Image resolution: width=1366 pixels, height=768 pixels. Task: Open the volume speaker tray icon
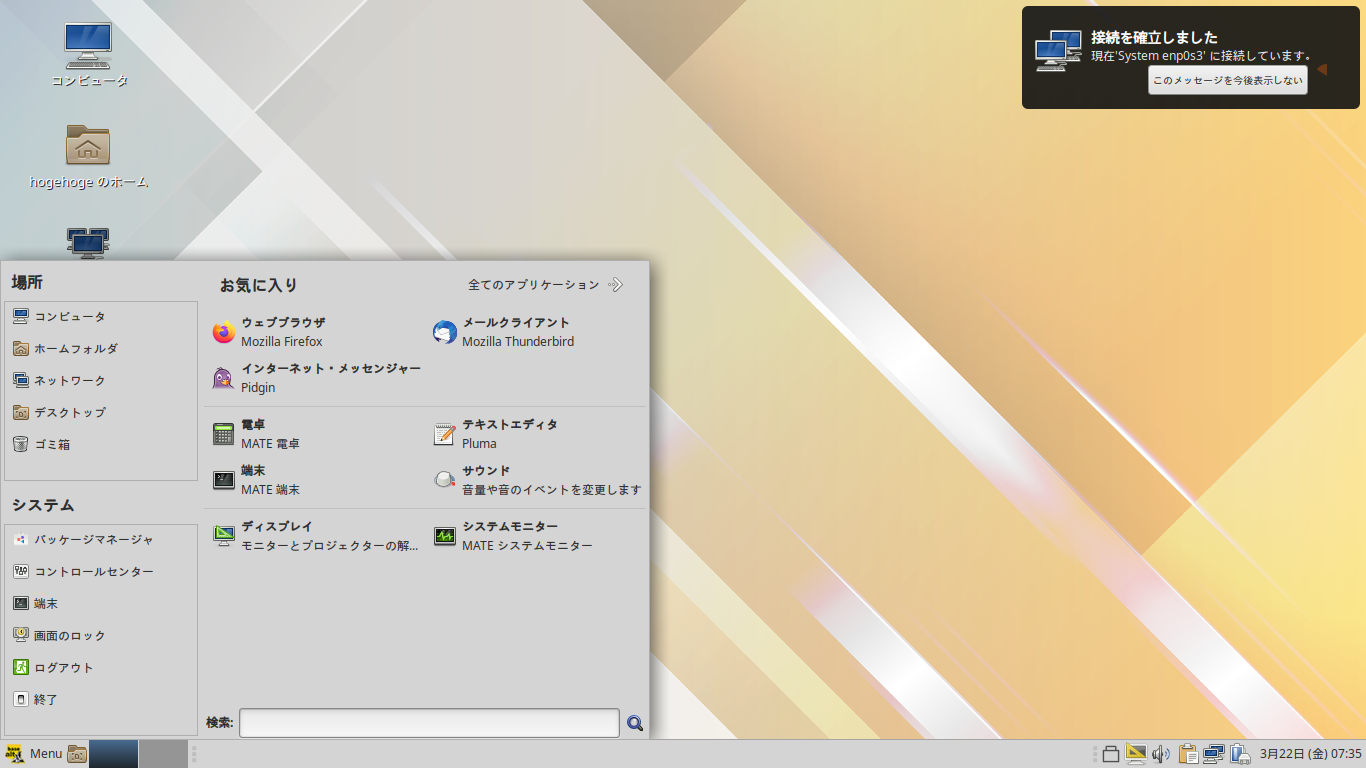[1161, 754]
